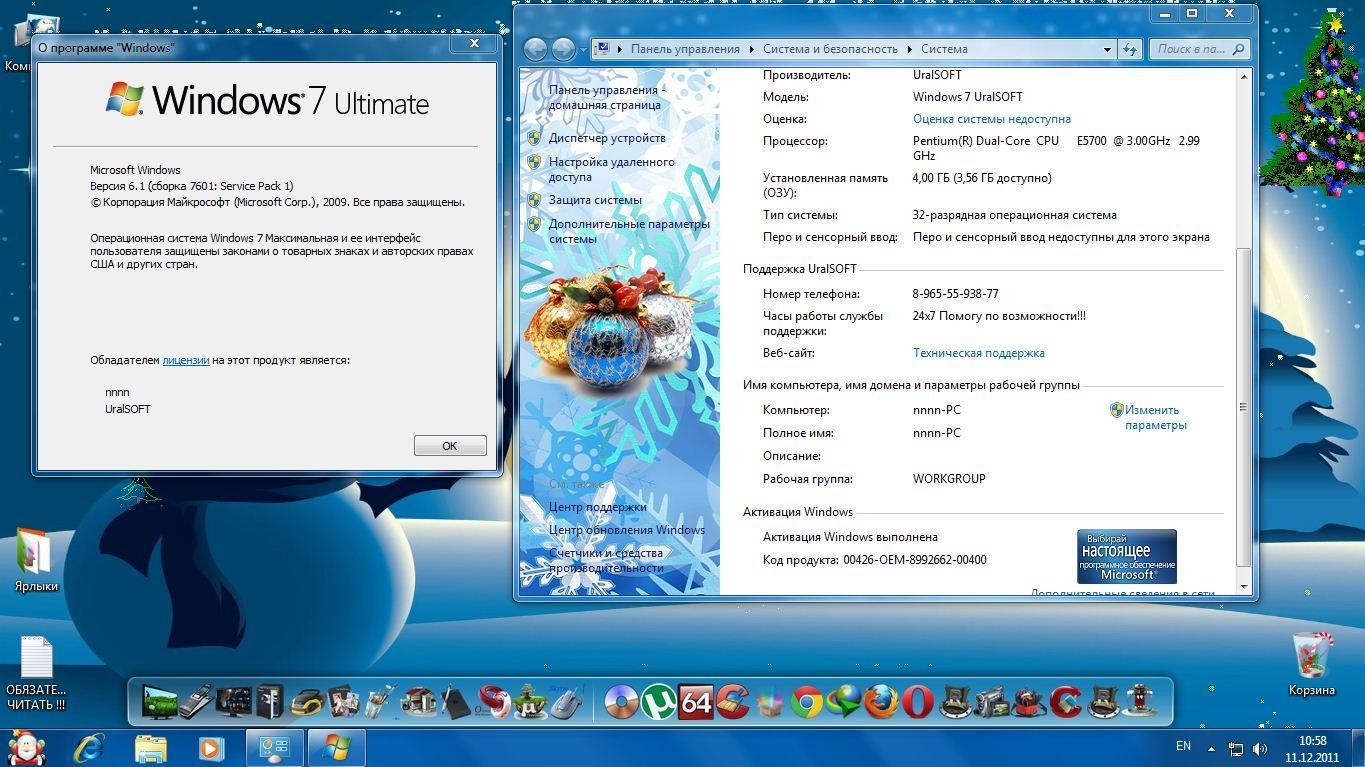Expand the arrow after Панель управления breadcrumb
Screen dimensions: 1365x767
pyautogui.click(x=751, y=49)
